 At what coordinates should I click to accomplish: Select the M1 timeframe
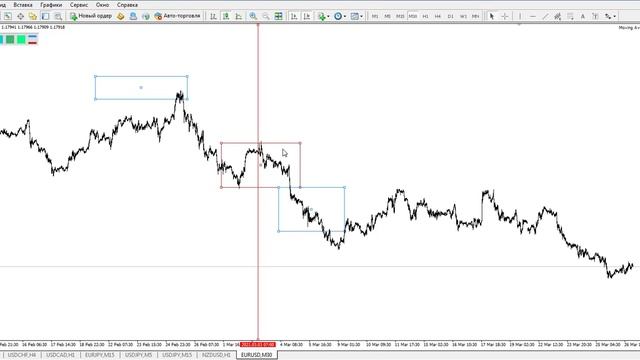[x=375, y=16]
